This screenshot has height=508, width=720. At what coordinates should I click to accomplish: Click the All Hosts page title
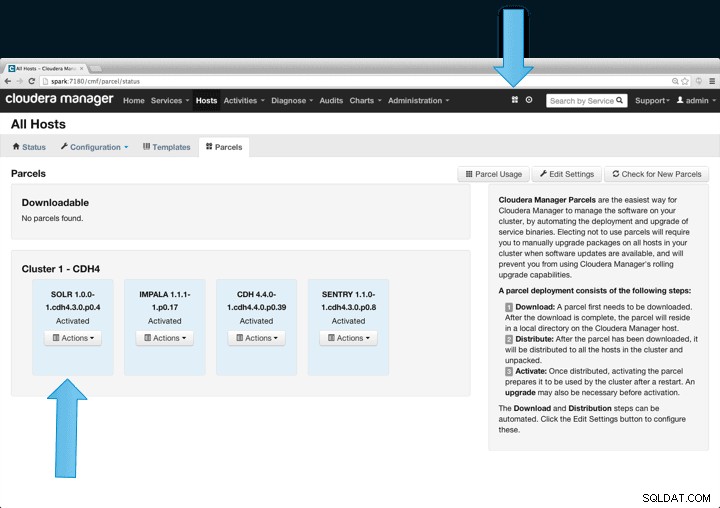[x=38, y=124]
